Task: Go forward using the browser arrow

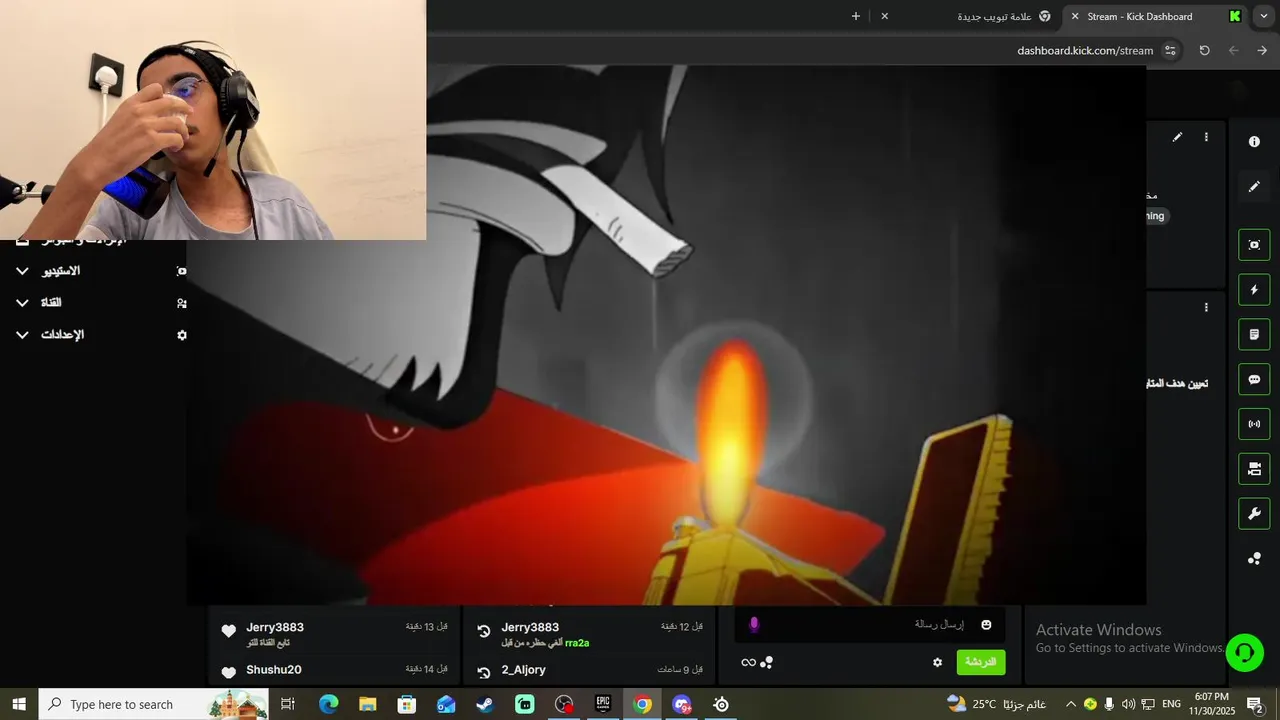Action: (1262, 50)
